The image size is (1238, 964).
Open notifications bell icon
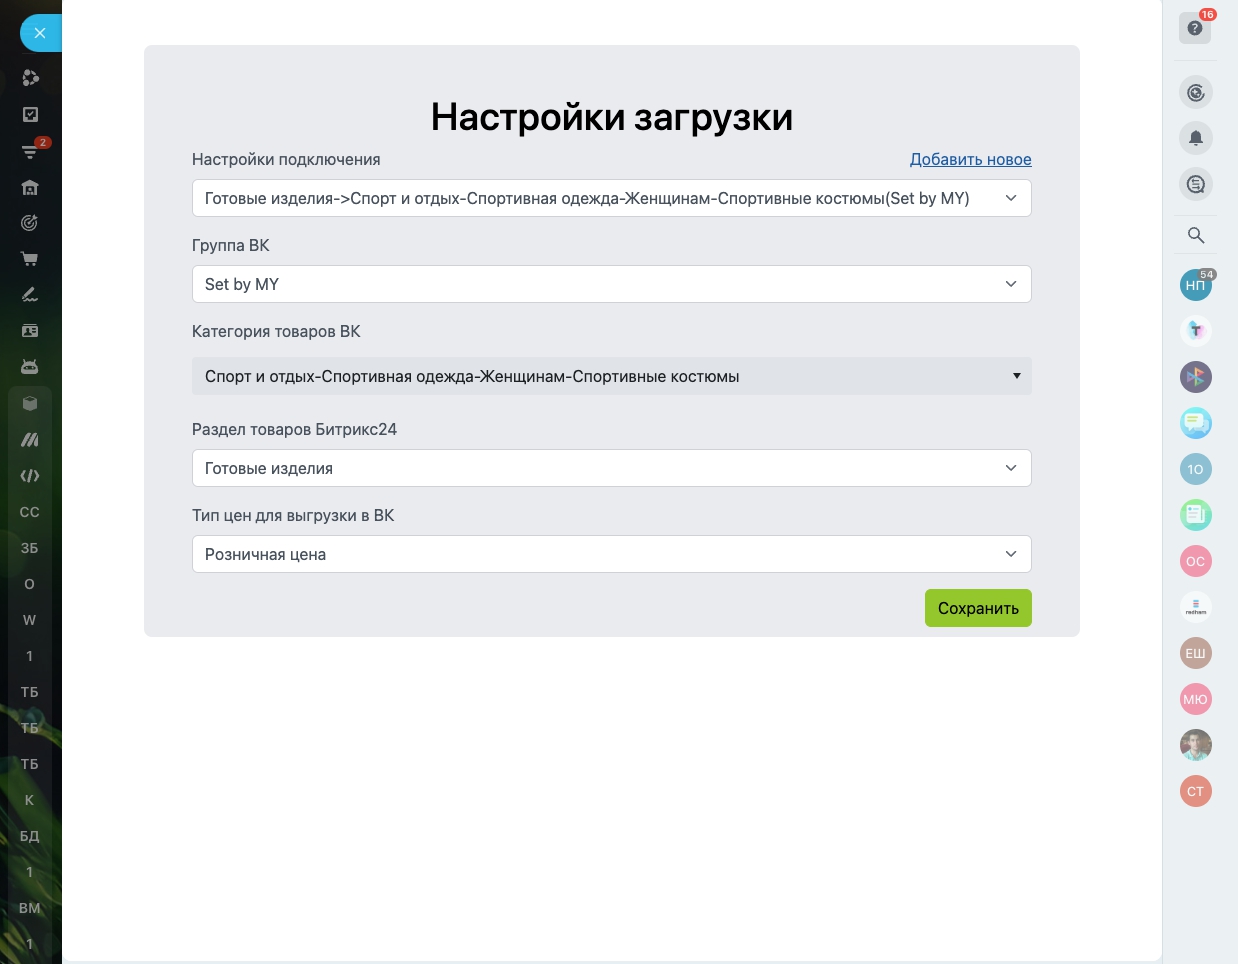1196,138
